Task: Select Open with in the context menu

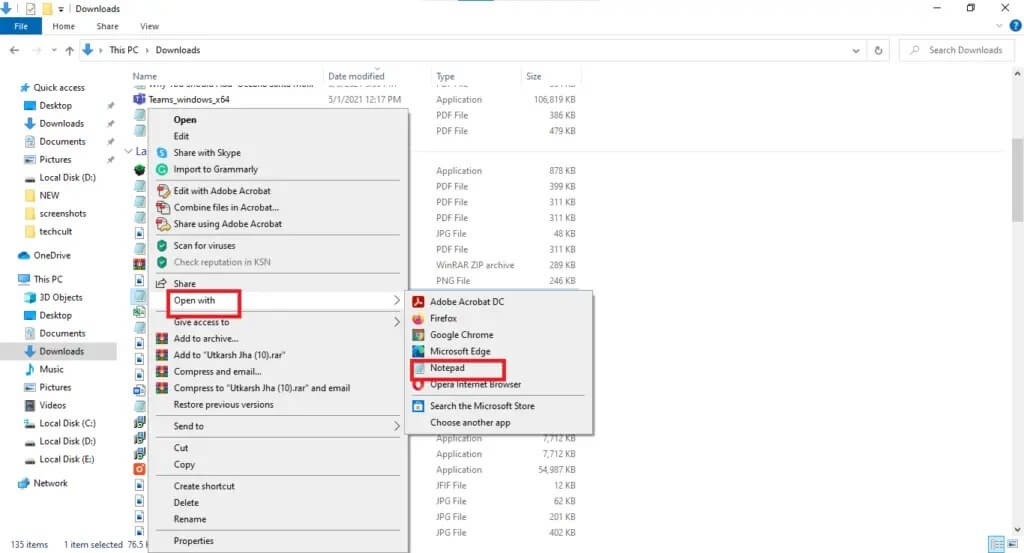Action: tap(278, 300)
